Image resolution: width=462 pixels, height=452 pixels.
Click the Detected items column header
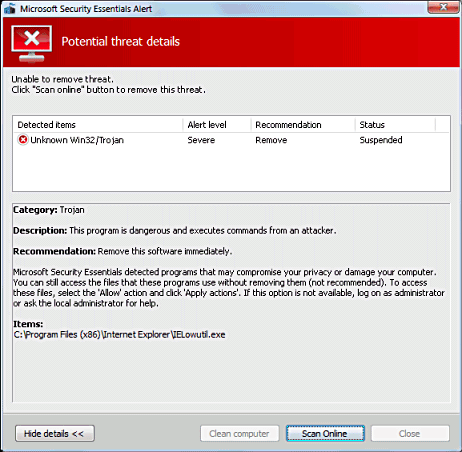98,125
